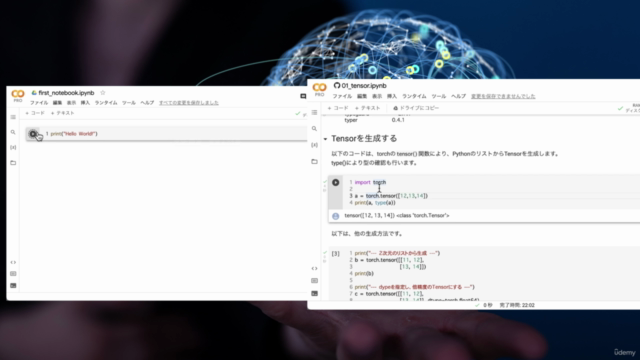Open ファイル menu in first_notebook window
The width and height of the screenshot is (640, 360).
pos(39,103)
